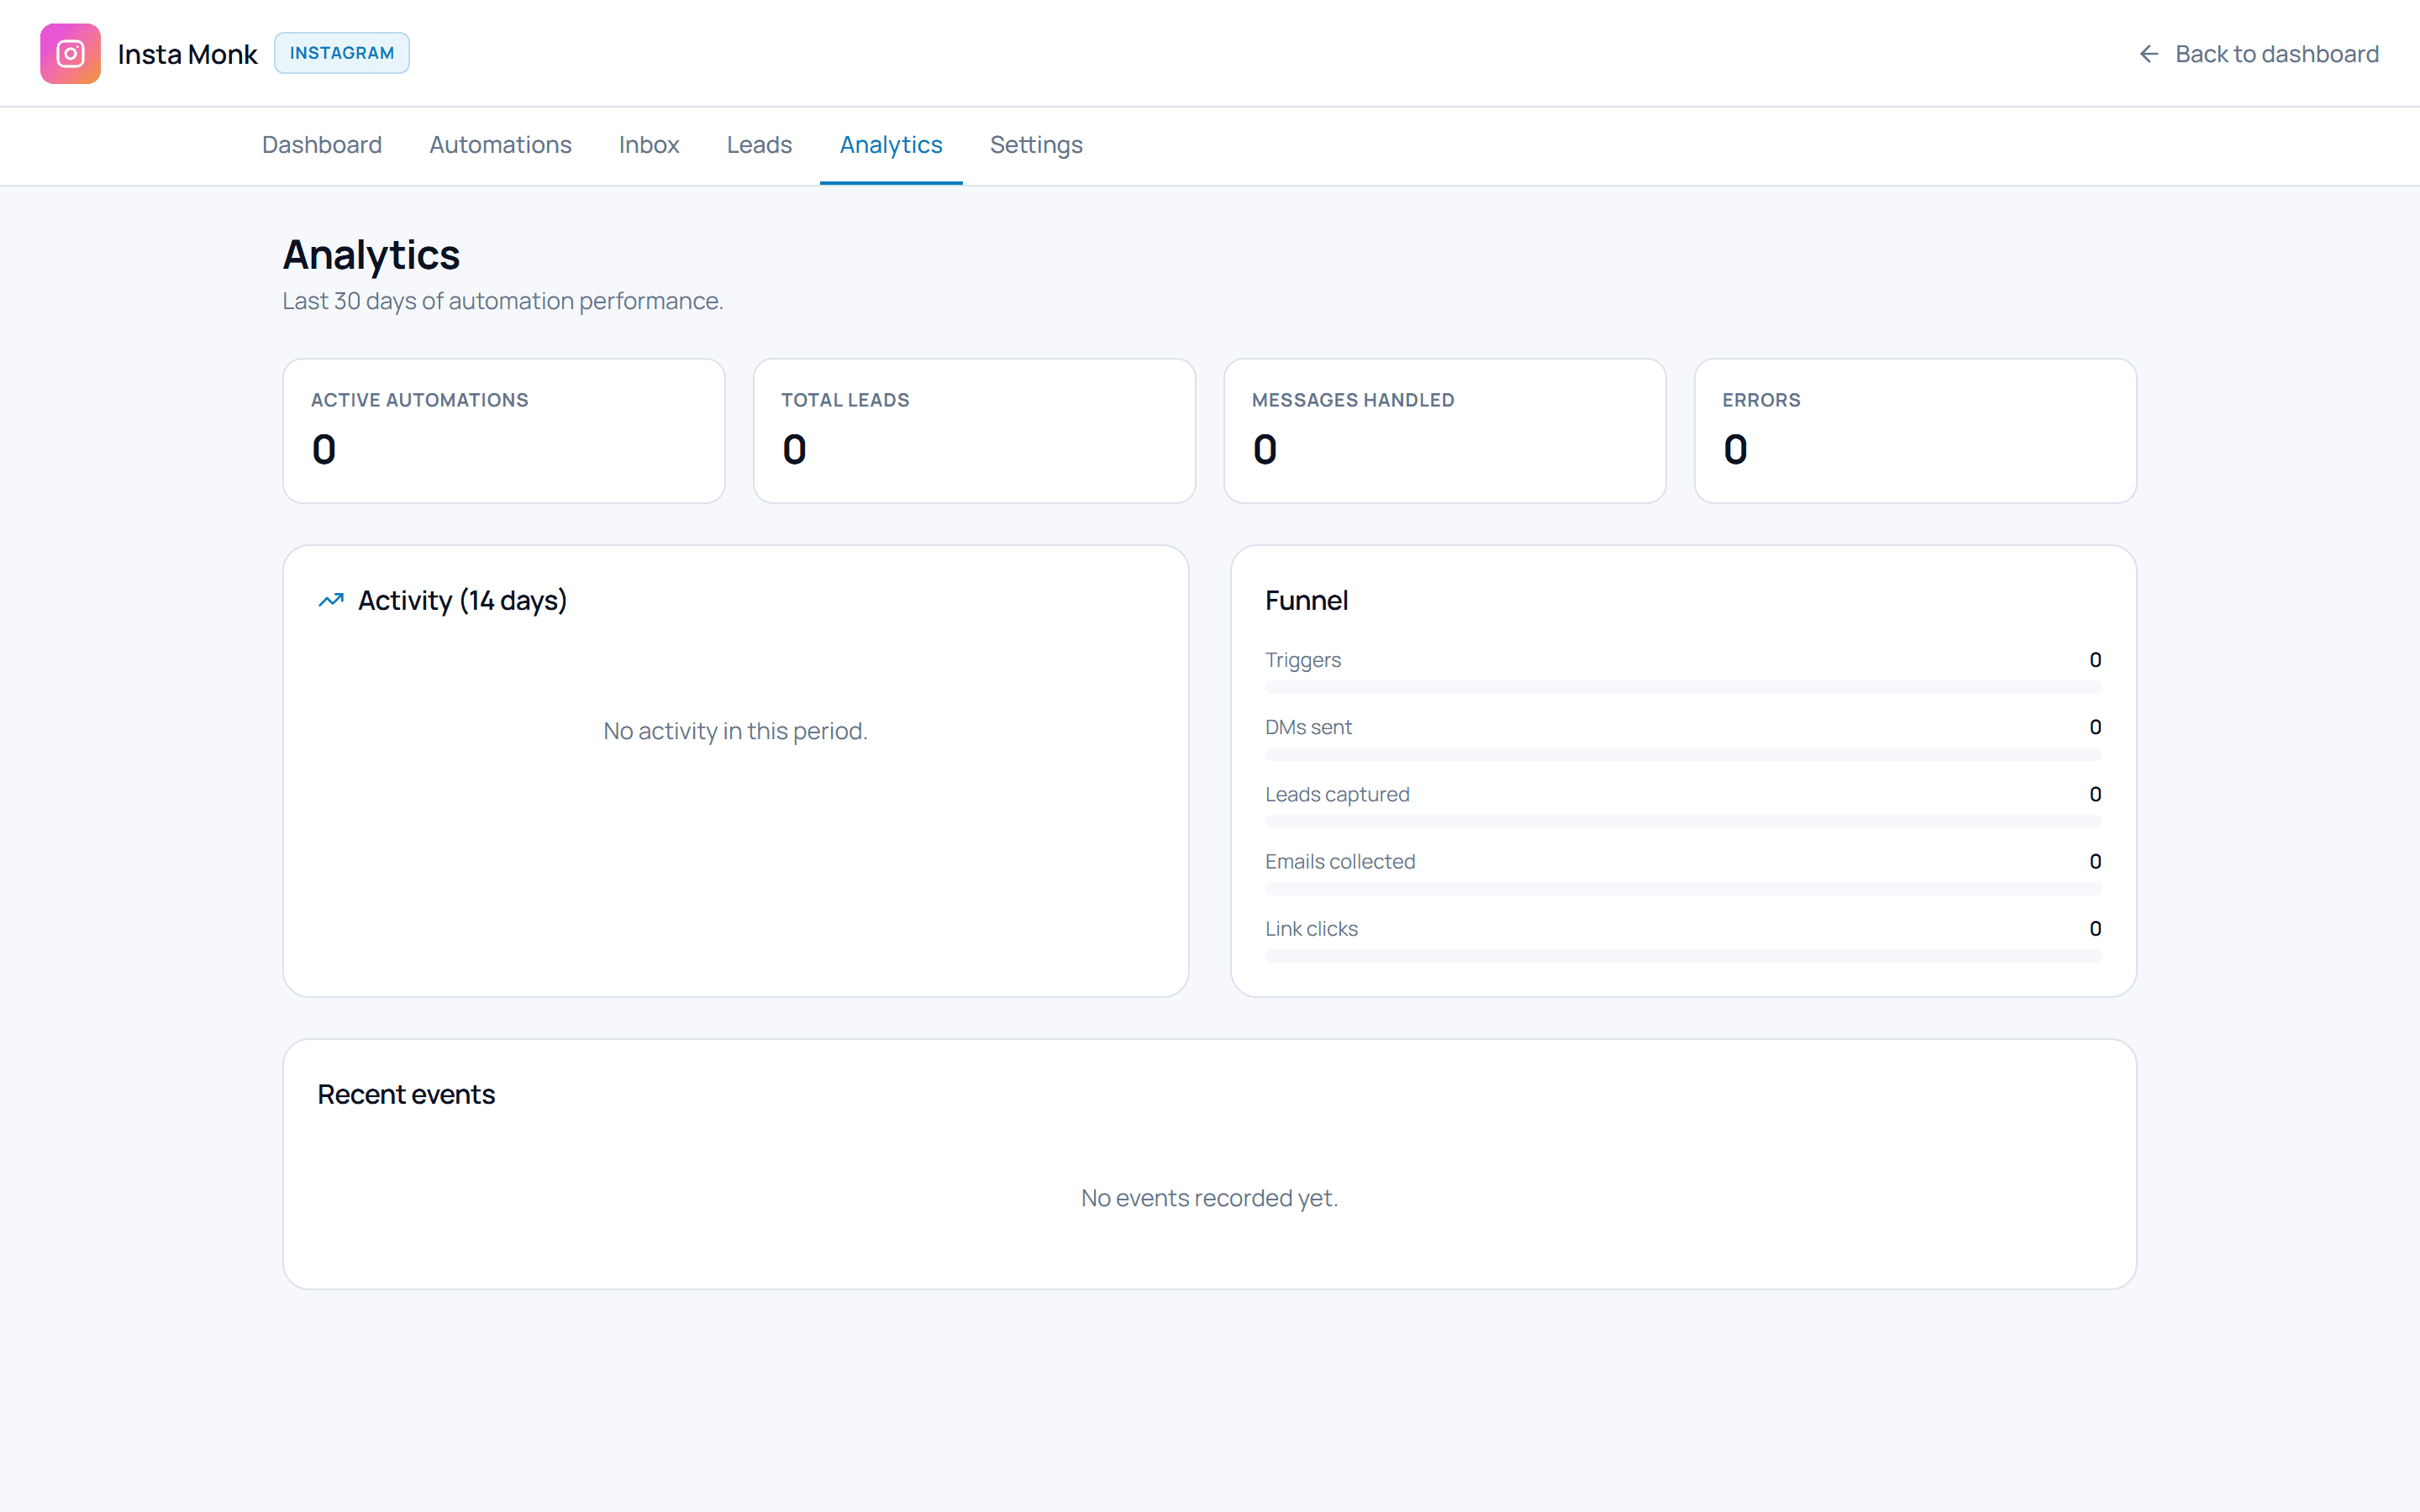
Task: Click the Activity (14 days) heading
Action: [x=462, y=600]
